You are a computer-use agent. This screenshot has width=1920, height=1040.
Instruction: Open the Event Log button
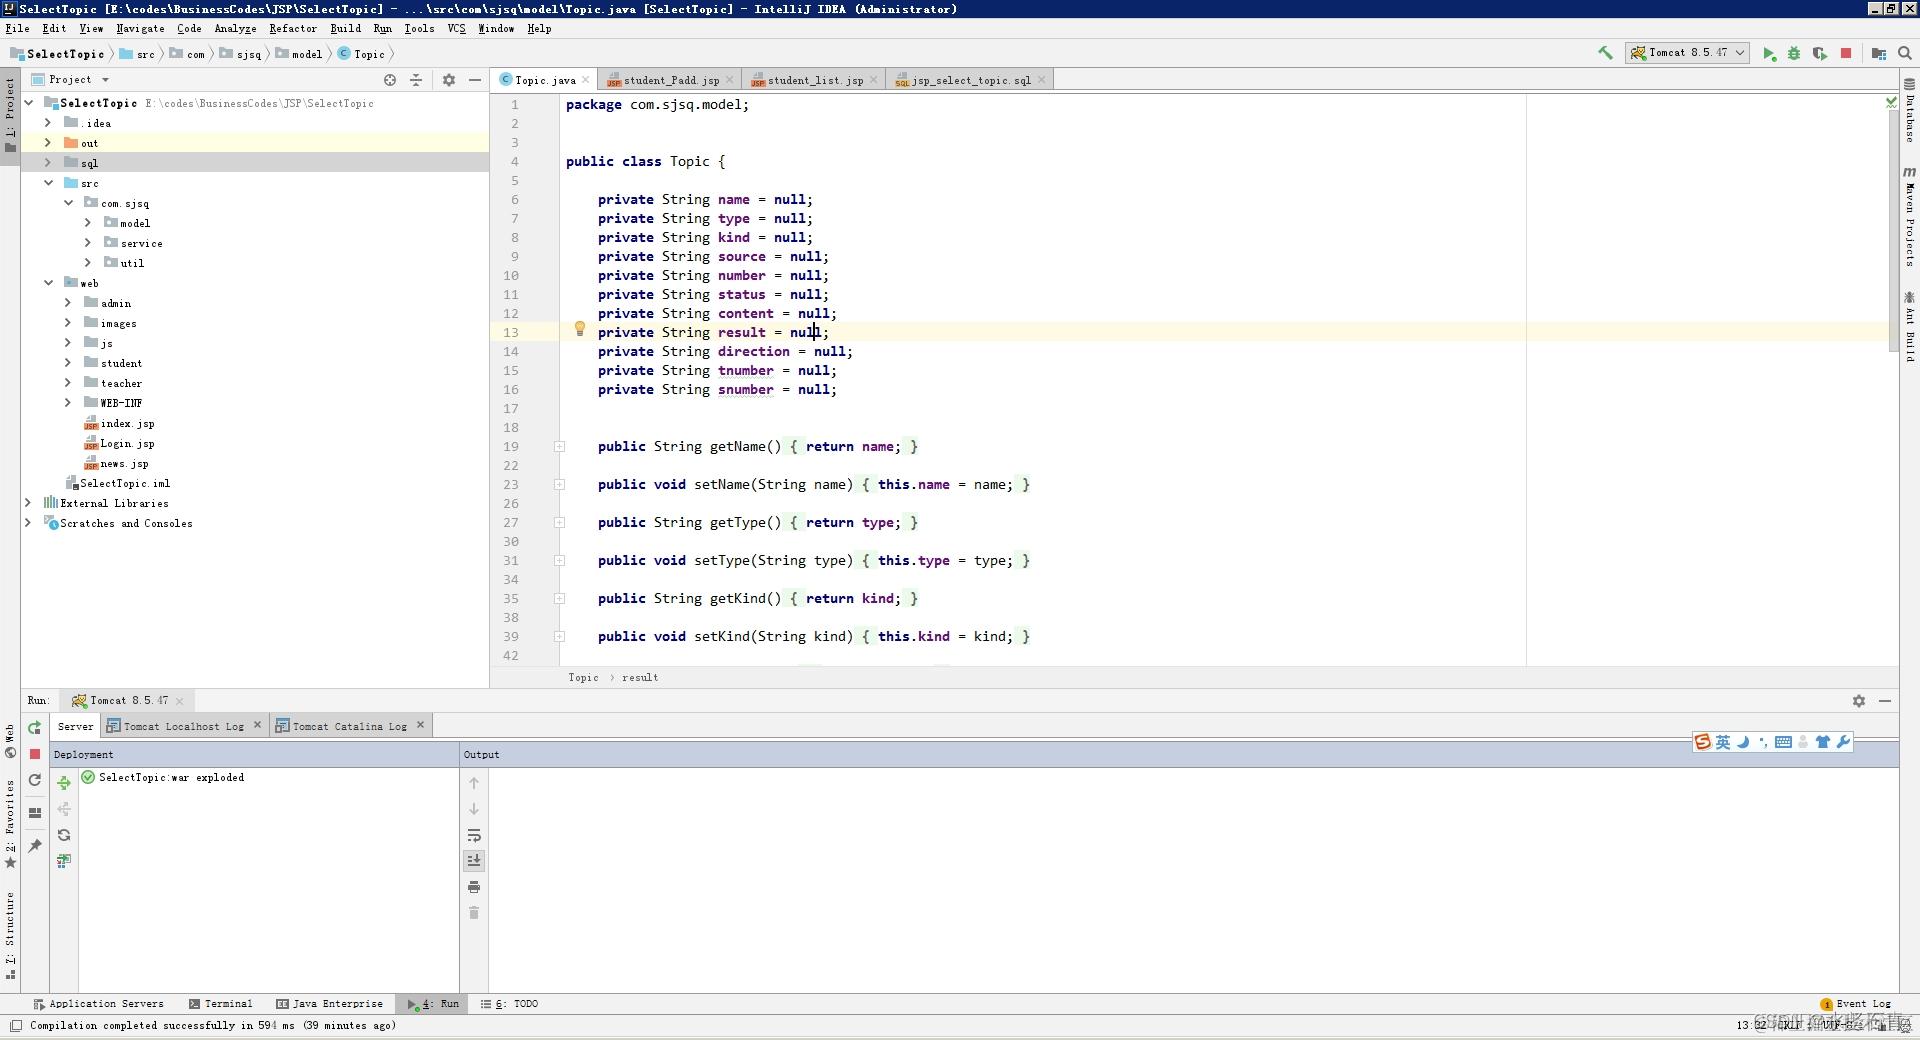coord(1856,1004)
